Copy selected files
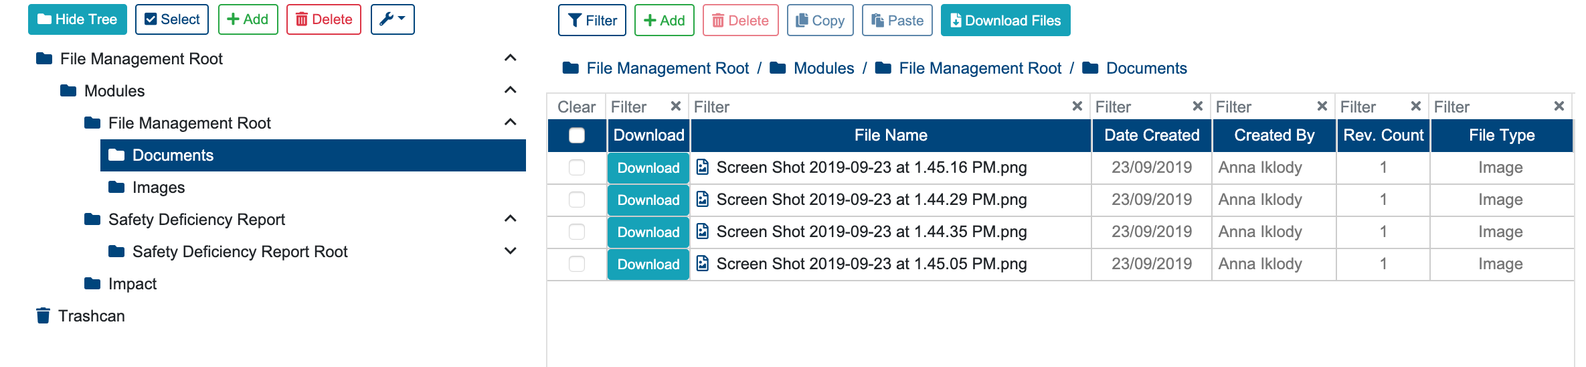Image resolution: width=1586 pixels, height=367 pixels. pyautogui.click(x=820, y=20)
